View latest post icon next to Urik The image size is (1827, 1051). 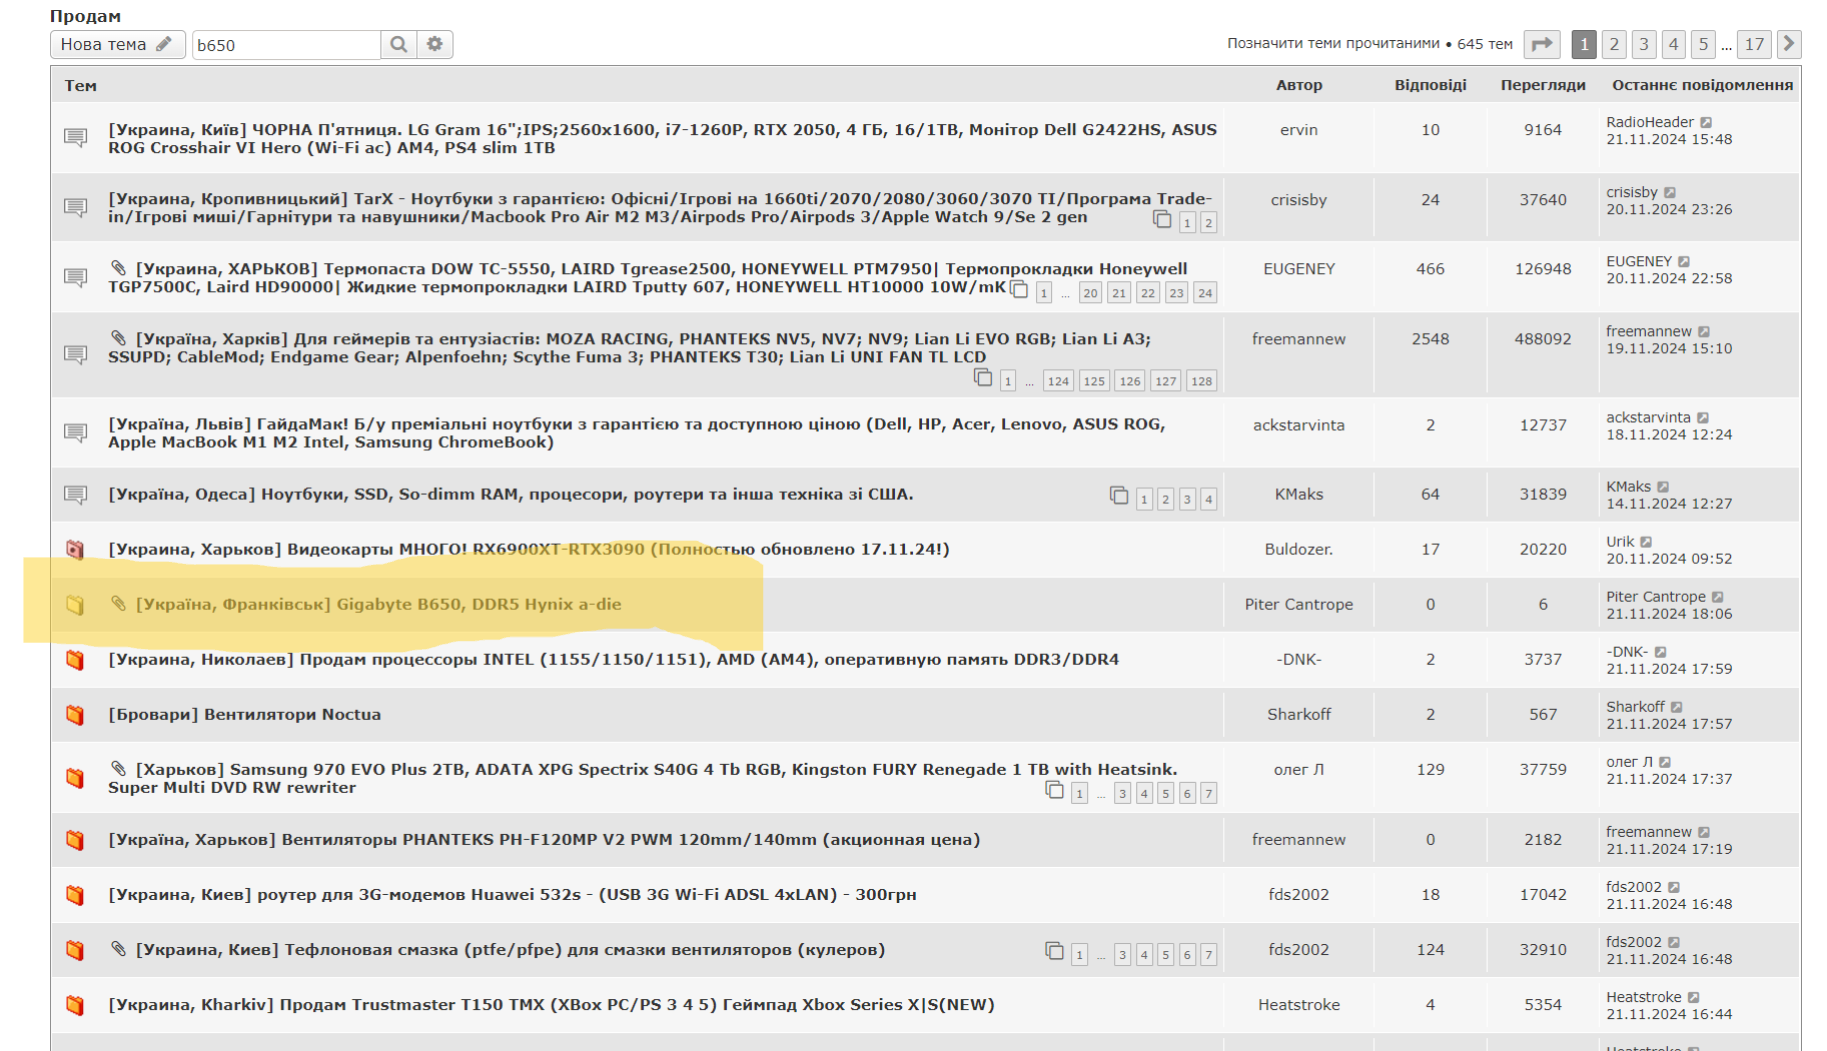[1646, 542]
